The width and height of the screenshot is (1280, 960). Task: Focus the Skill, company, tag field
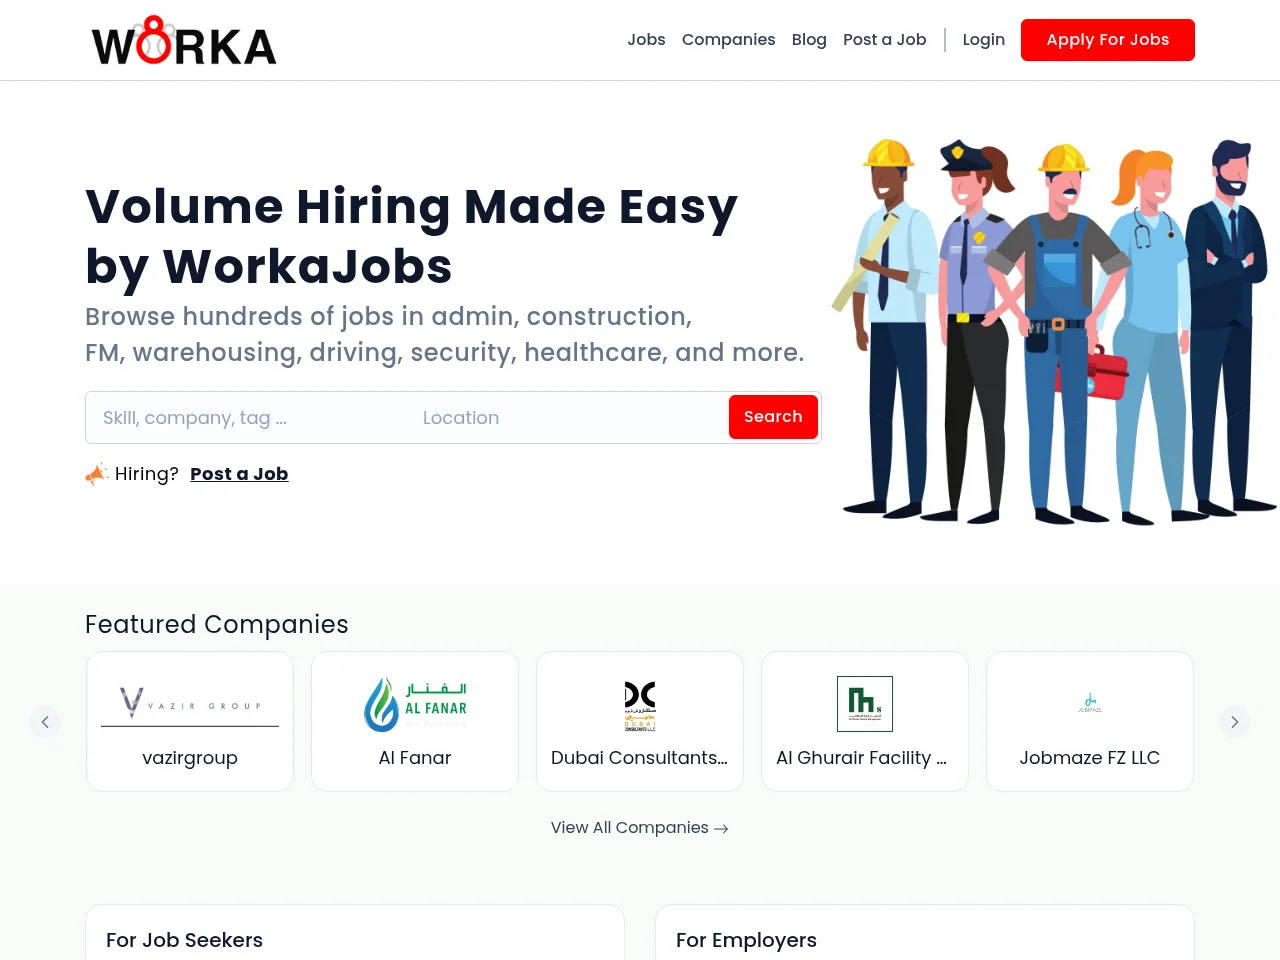(246, 418)
